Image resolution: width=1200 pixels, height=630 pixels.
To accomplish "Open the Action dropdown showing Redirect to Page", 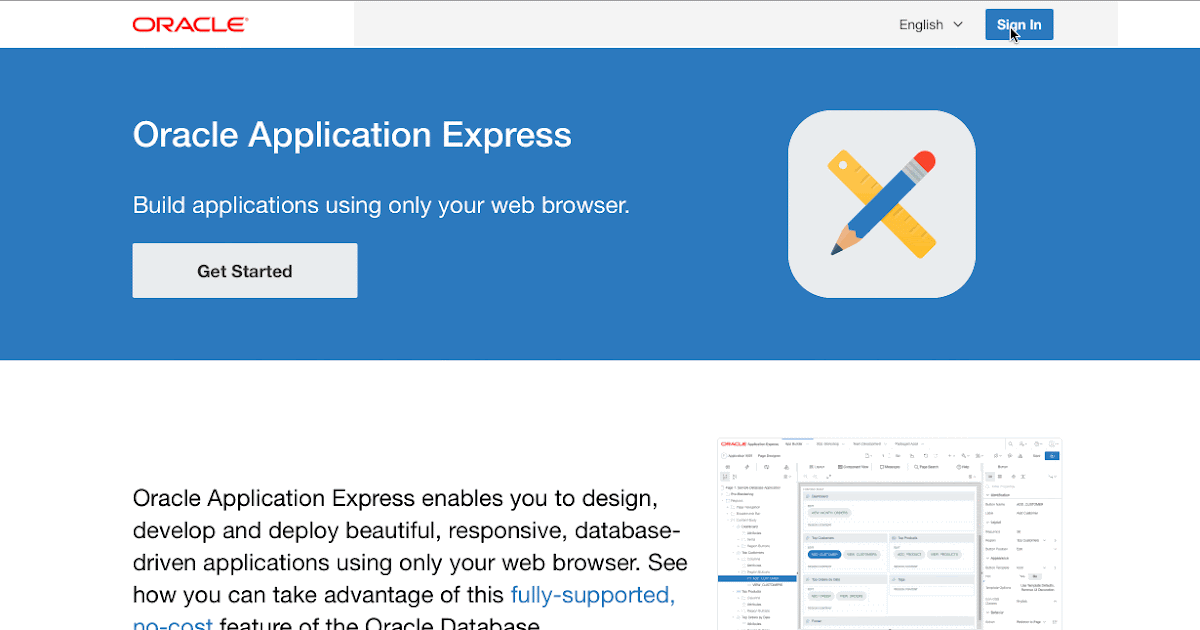I will coord(1031,620).
